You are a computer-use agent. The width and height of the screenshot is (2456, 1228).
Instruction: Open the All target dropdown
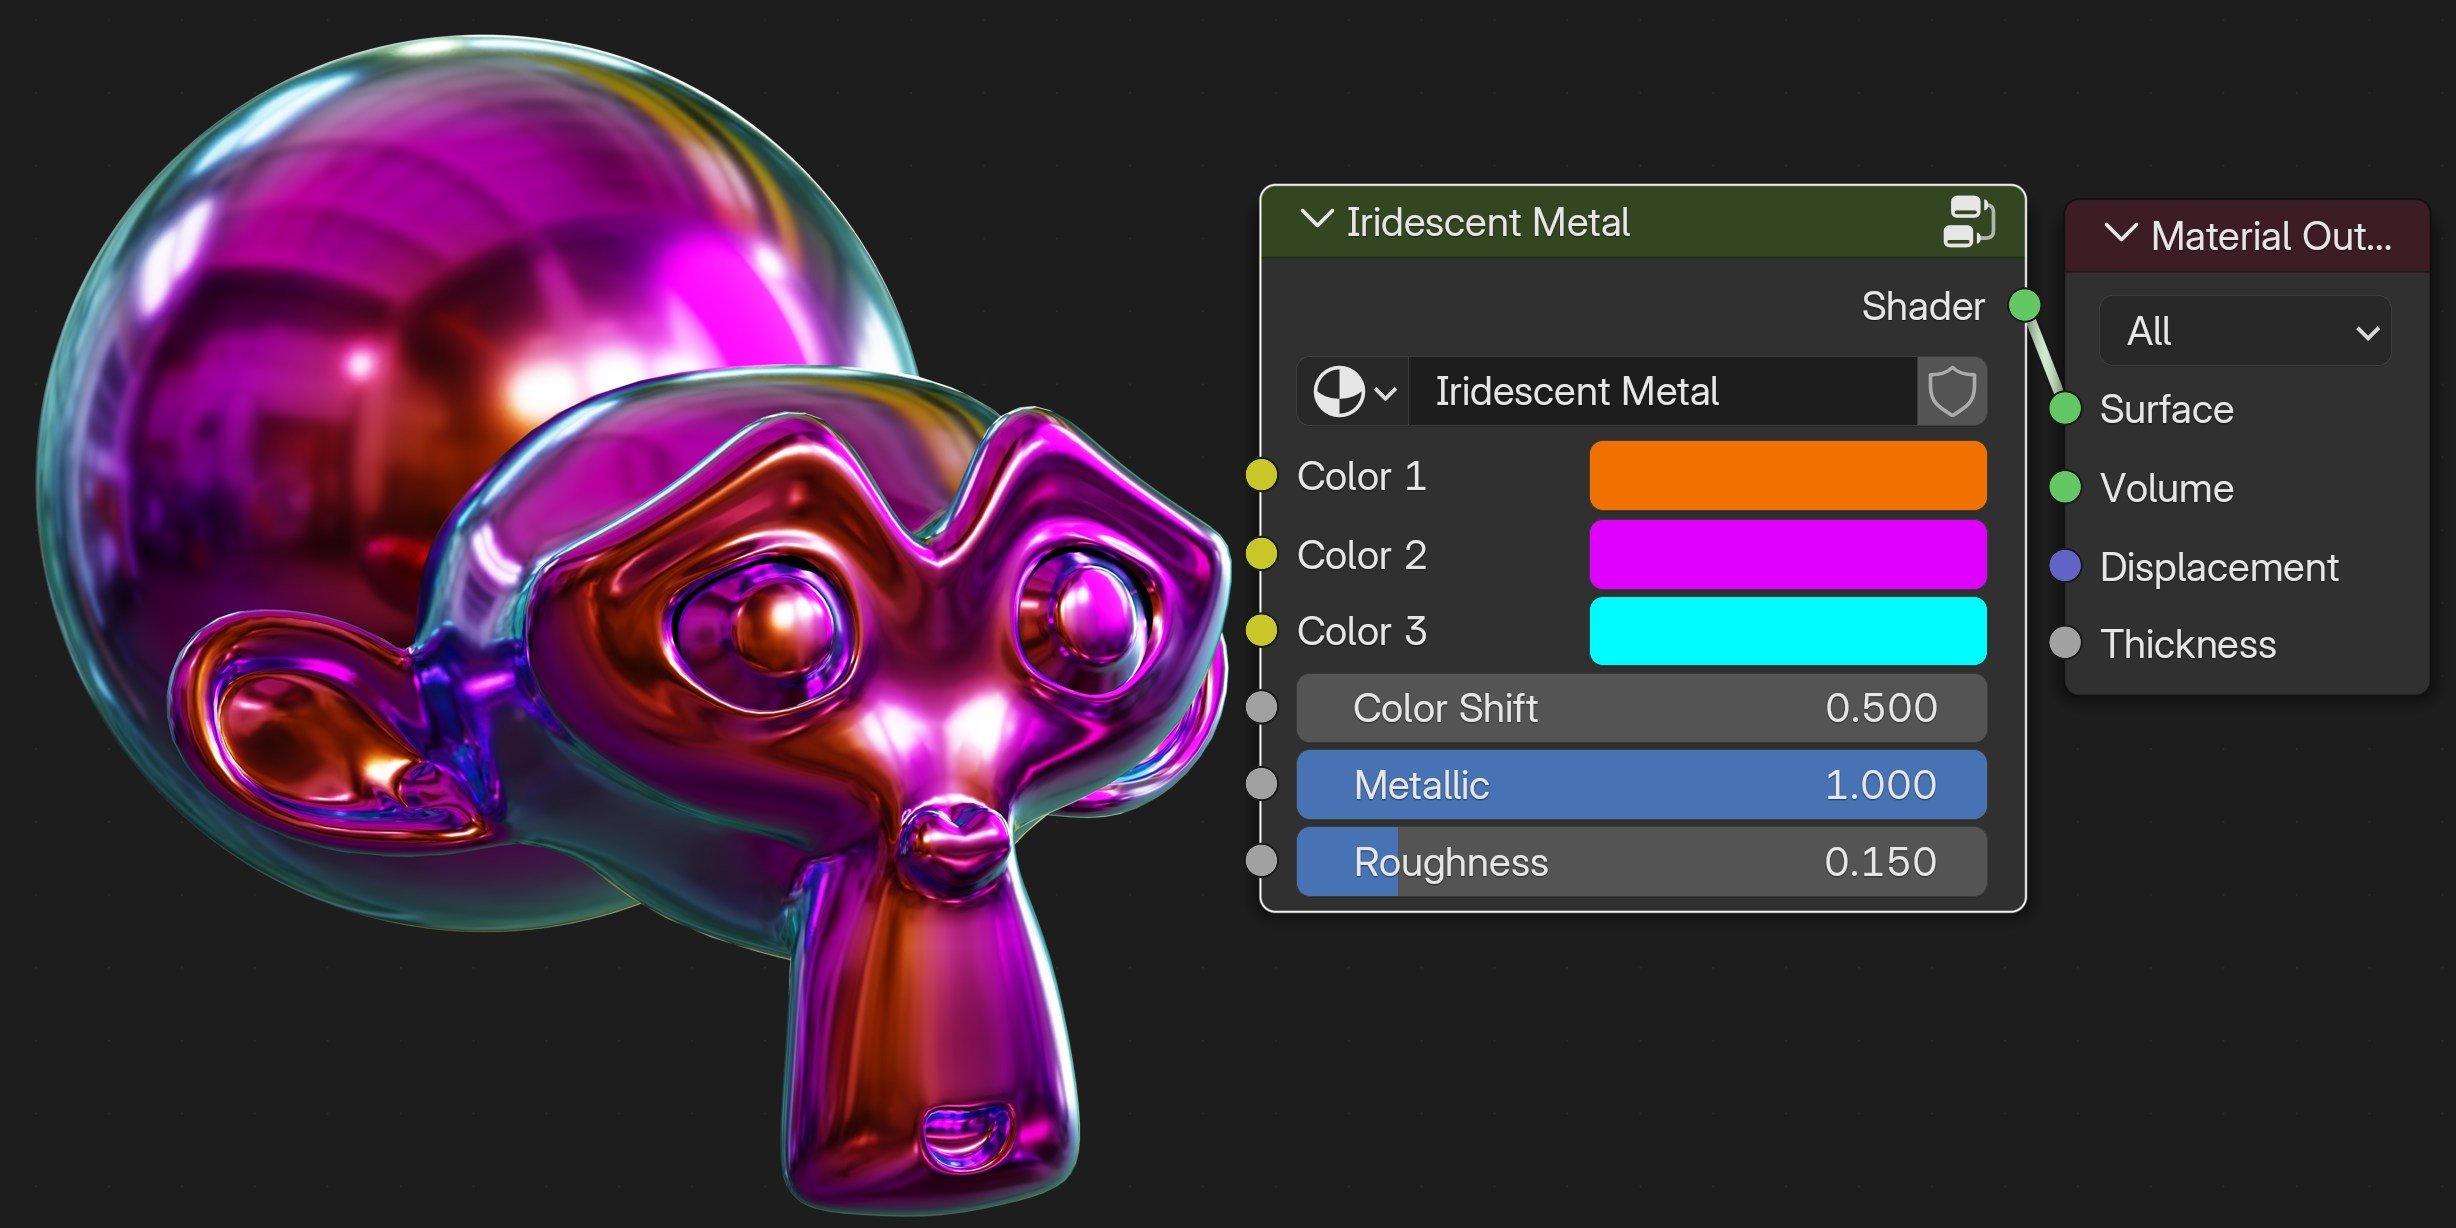[x=2245, y=331]
